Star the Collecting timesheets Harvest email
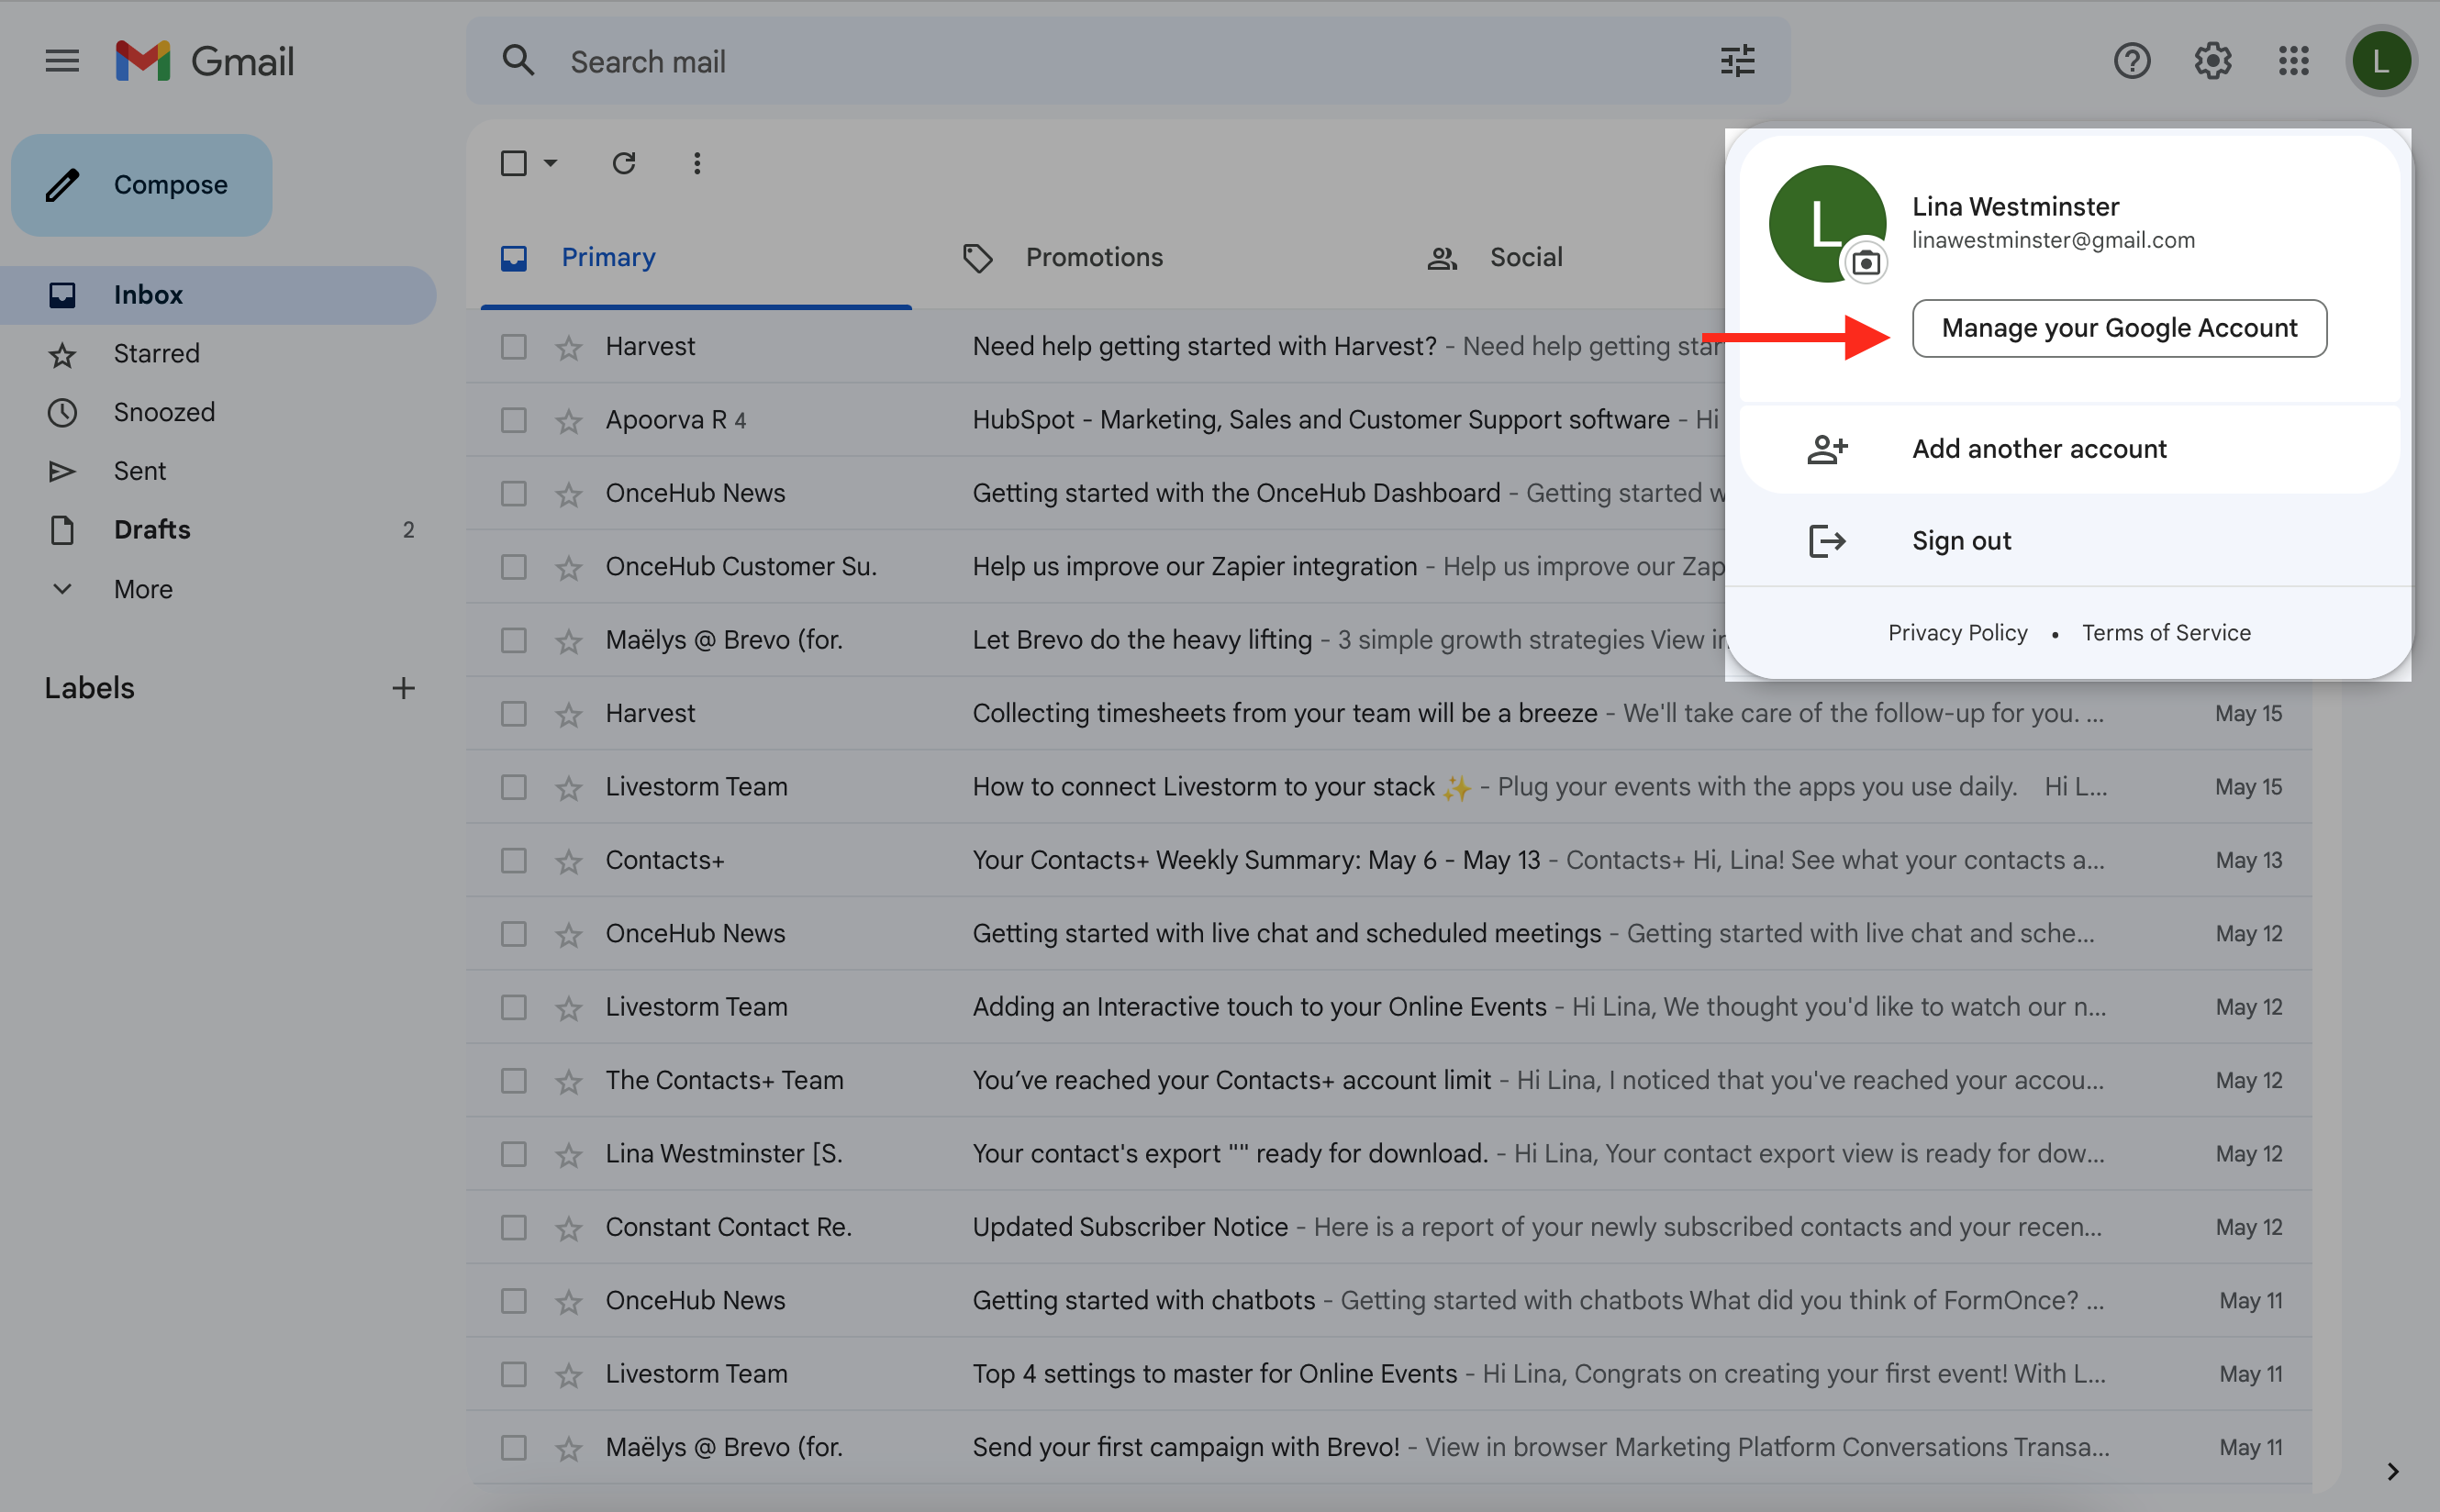The width and height of the screenshot is (2440, 1512). pos(569,714)
